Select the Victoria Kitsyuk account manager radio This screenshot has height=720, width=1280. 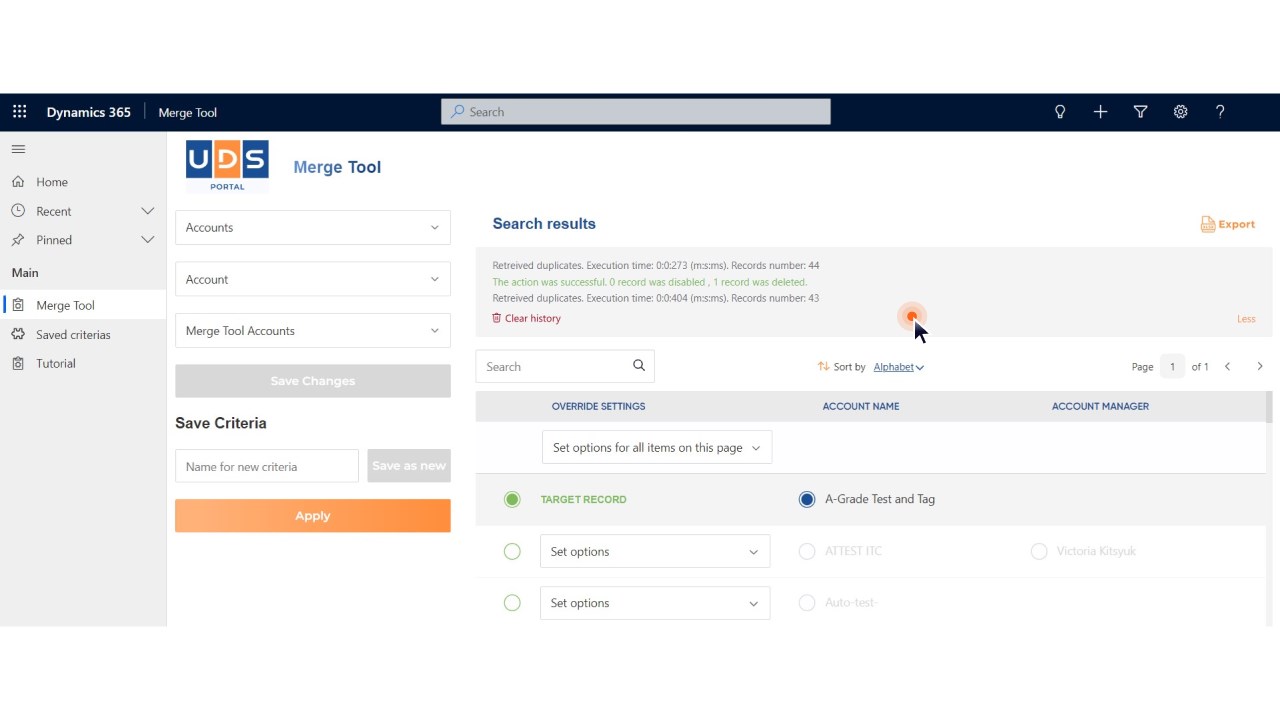click(x=1039, y=551)
